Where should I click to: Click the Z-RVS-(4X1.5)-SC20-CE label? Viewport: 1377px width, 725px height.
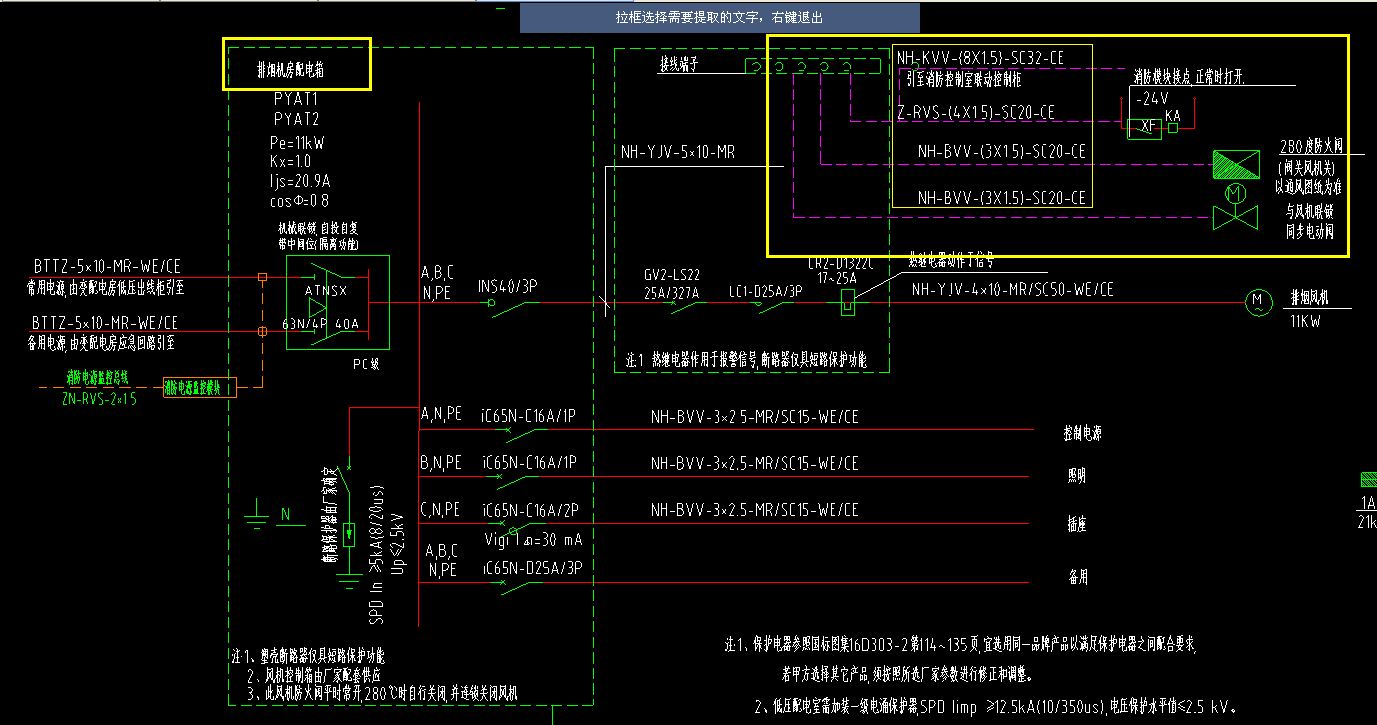coord(976,114)
